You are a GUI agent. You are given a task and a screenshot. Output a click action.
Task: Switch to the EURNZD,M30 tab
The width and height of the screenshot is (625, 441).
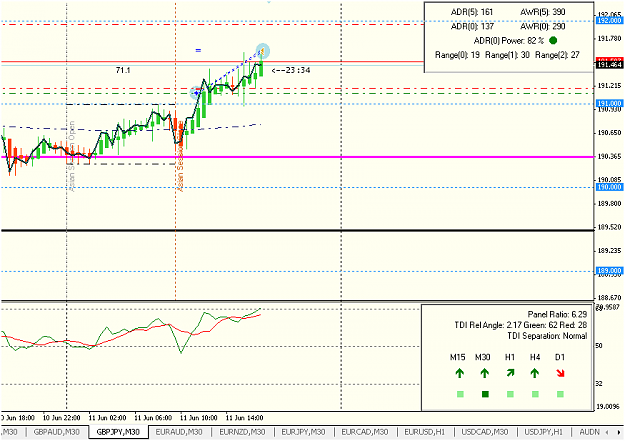click(x=242, y=432)
